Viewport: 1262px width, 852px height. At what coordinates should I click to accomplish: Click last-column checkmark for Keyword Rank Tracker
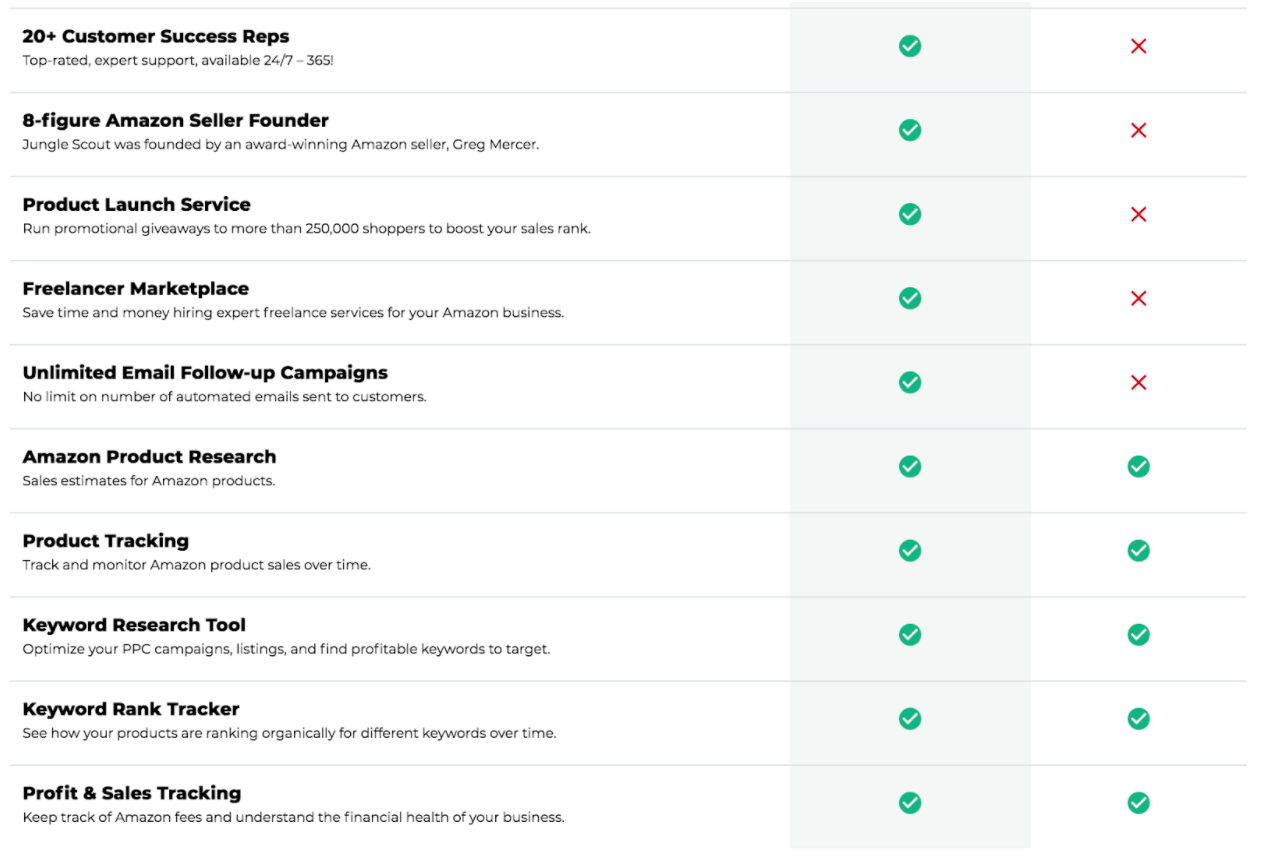coord(1138,718)
